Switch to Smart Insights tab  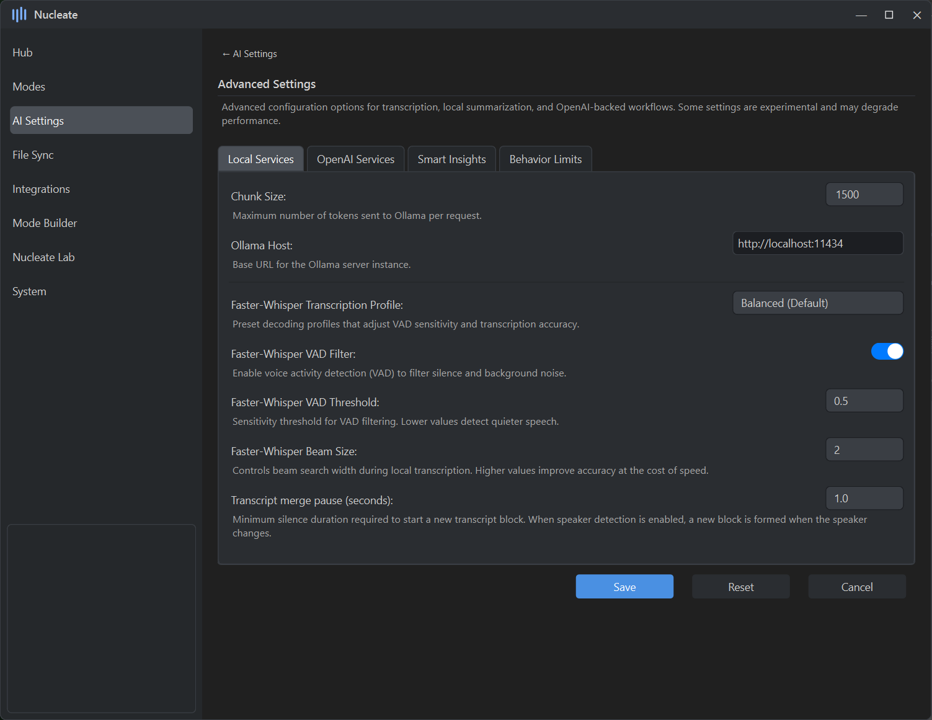[452, 159]
